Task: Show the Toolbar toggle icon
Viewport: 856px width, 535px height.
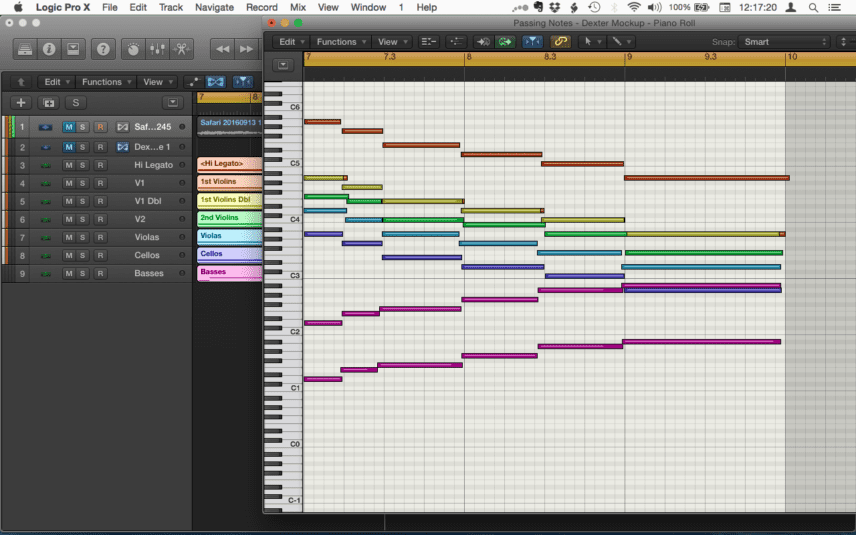Action: [73, 49]
